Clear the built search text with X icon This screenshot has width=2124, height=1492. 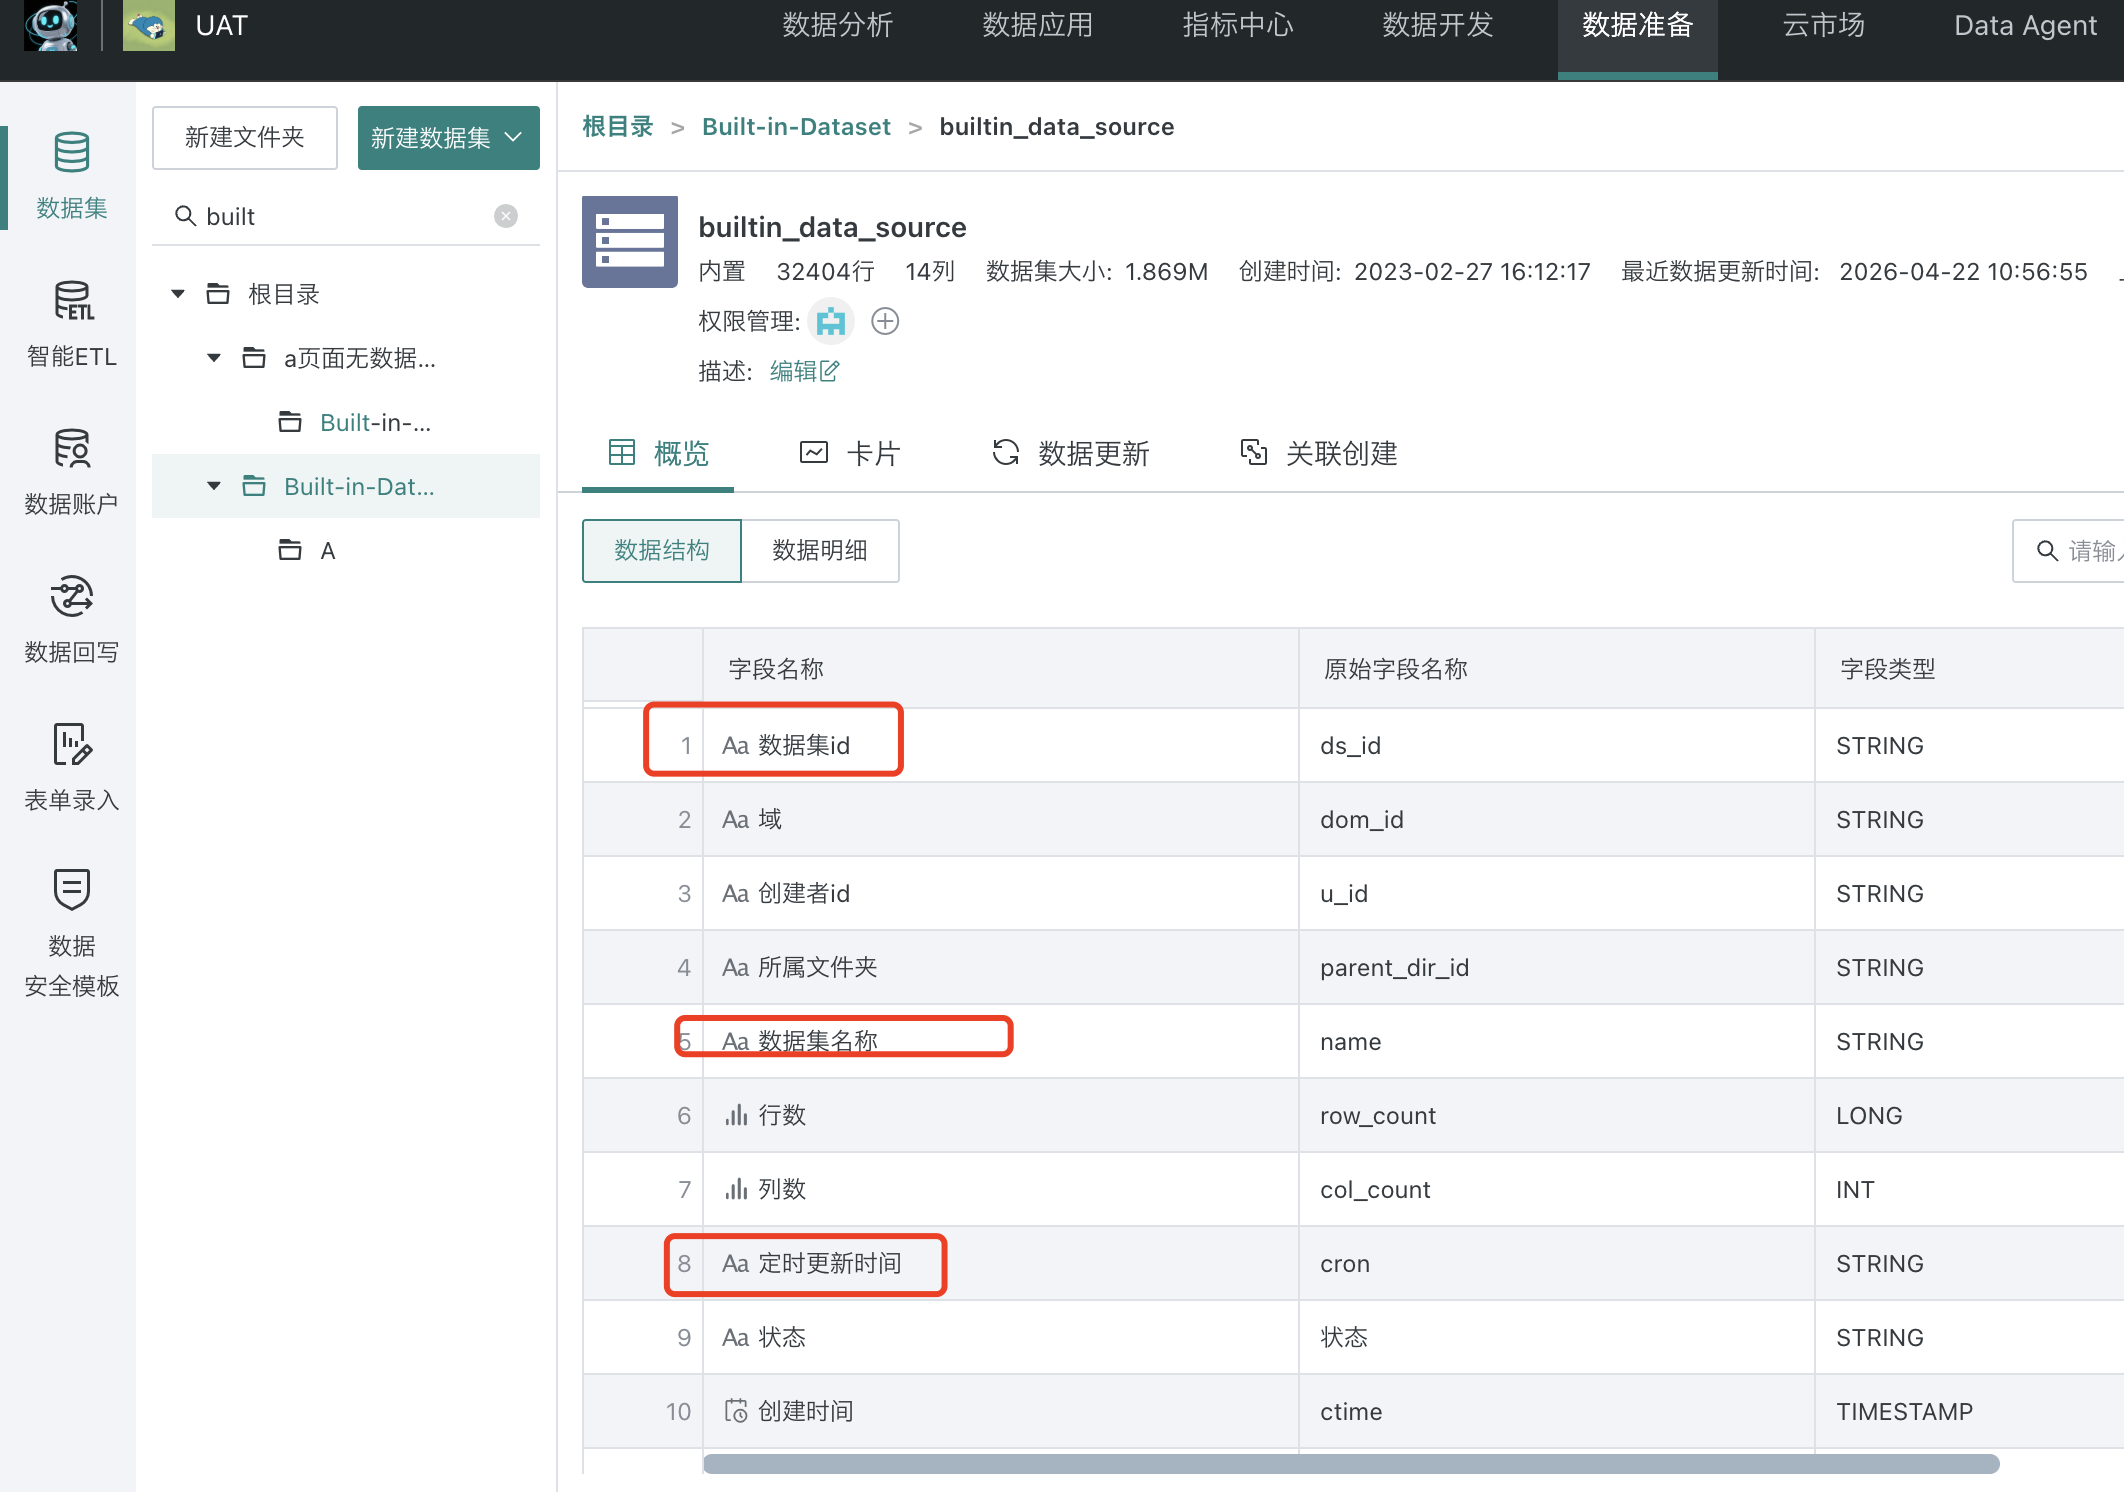pos(506,215)
